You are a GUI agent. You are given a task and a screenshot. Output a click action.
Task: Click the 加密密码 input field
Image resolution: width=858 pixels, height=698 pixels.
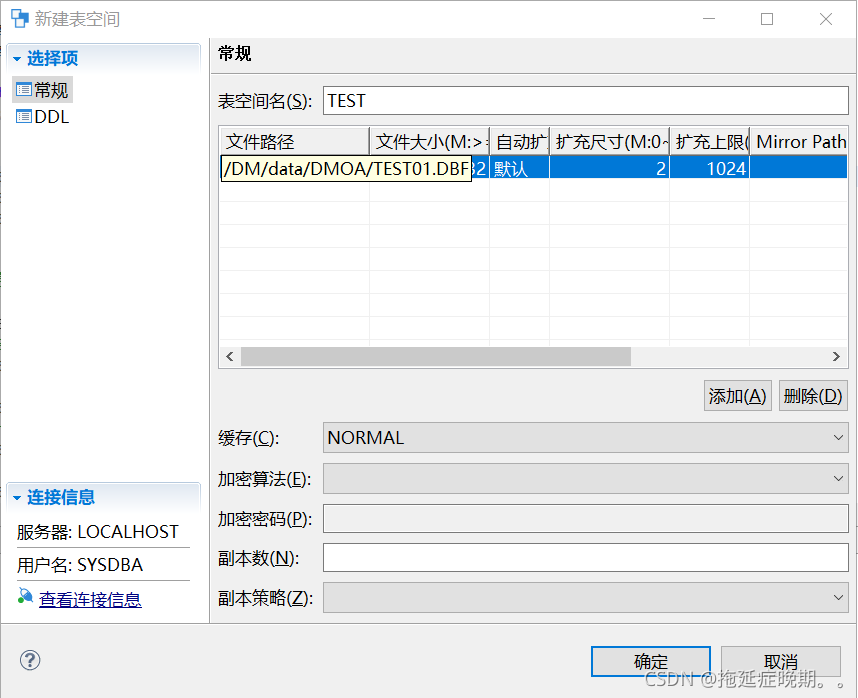(x=585, y=519)
